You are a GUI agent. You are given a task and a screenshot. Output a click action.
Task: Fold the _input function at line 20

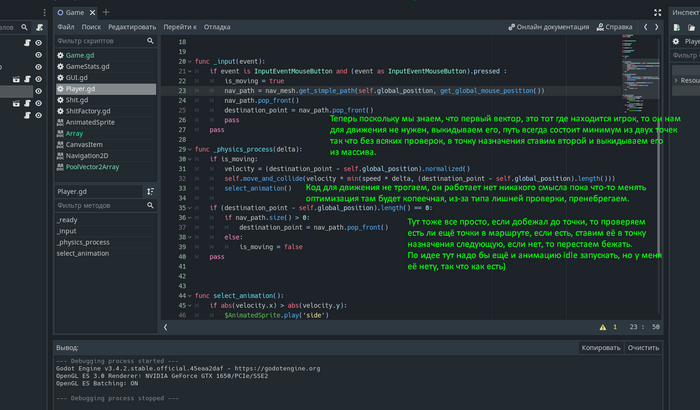[187, 61]
